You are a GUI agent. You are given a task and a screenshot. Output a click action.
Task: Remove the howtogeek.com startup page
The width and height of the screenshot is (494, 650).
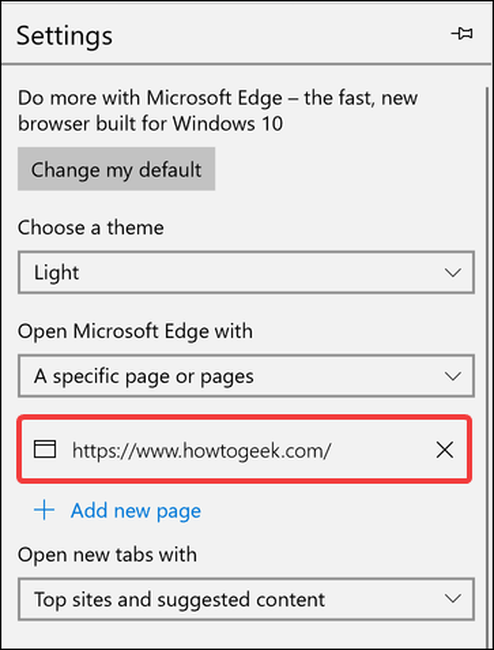[x=445, y=450]
